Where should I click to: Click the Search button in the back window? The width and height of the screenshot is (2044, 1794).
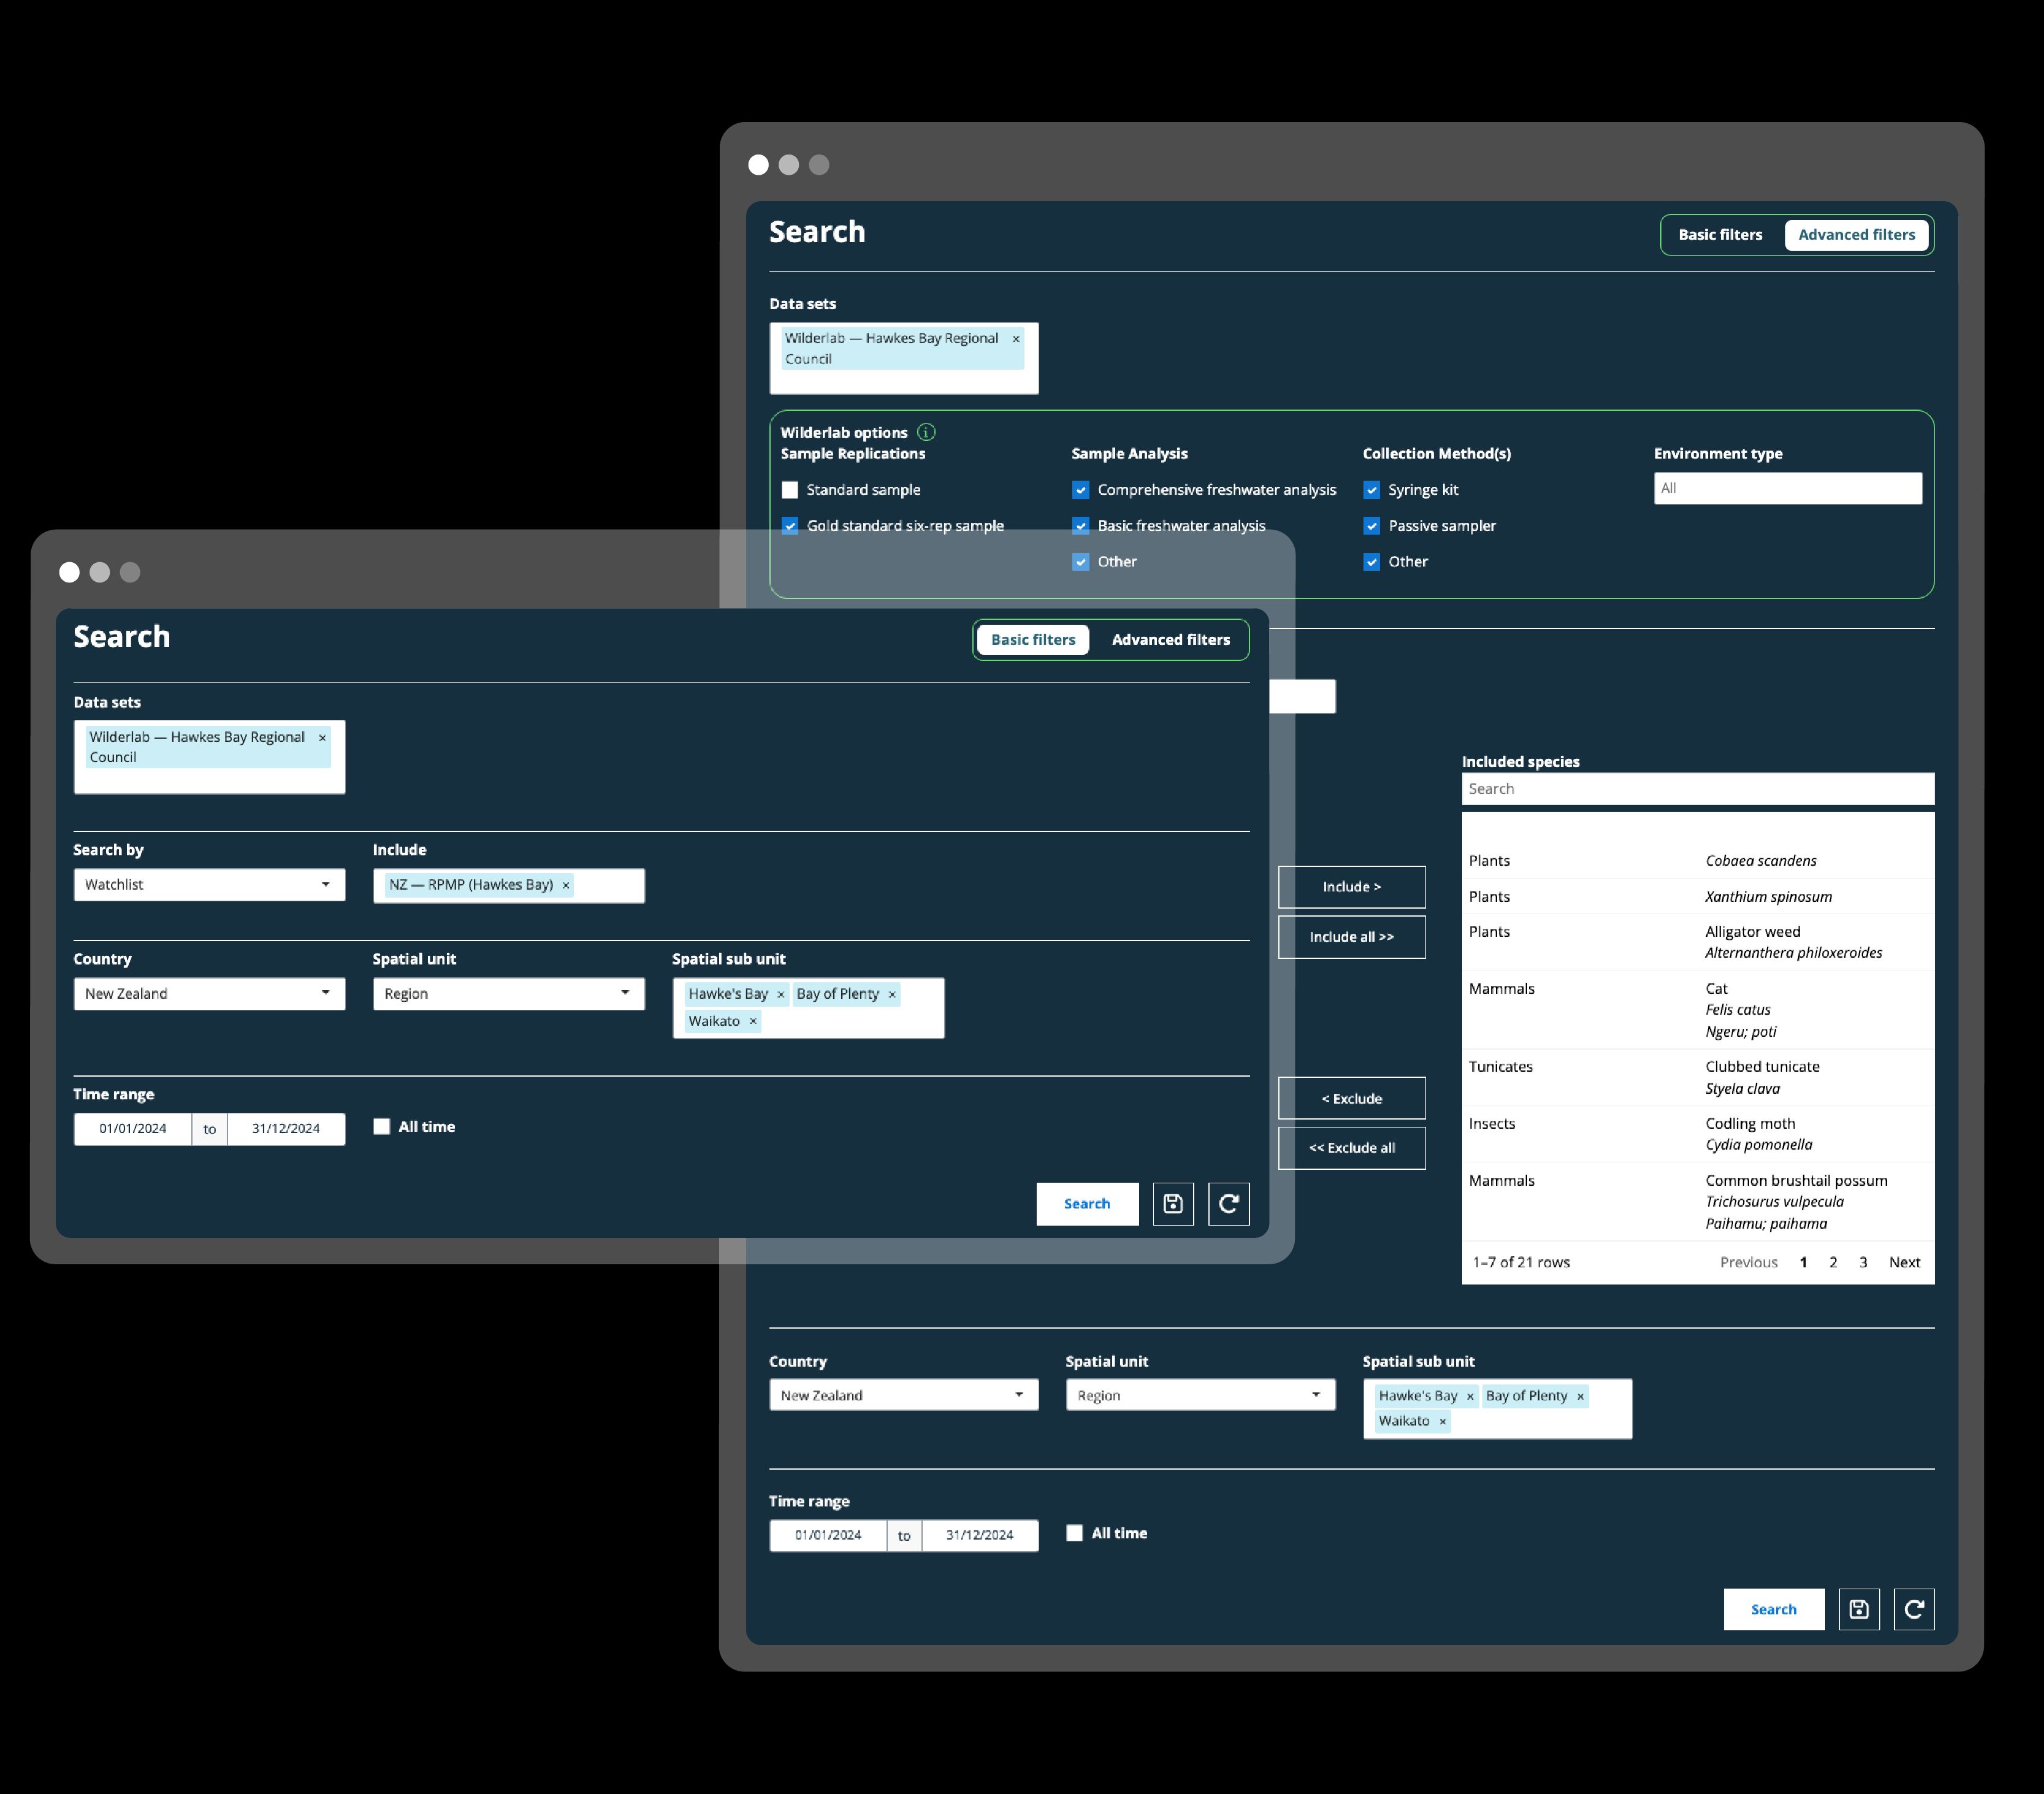pyautogui.click(x=1774, y=1609)
